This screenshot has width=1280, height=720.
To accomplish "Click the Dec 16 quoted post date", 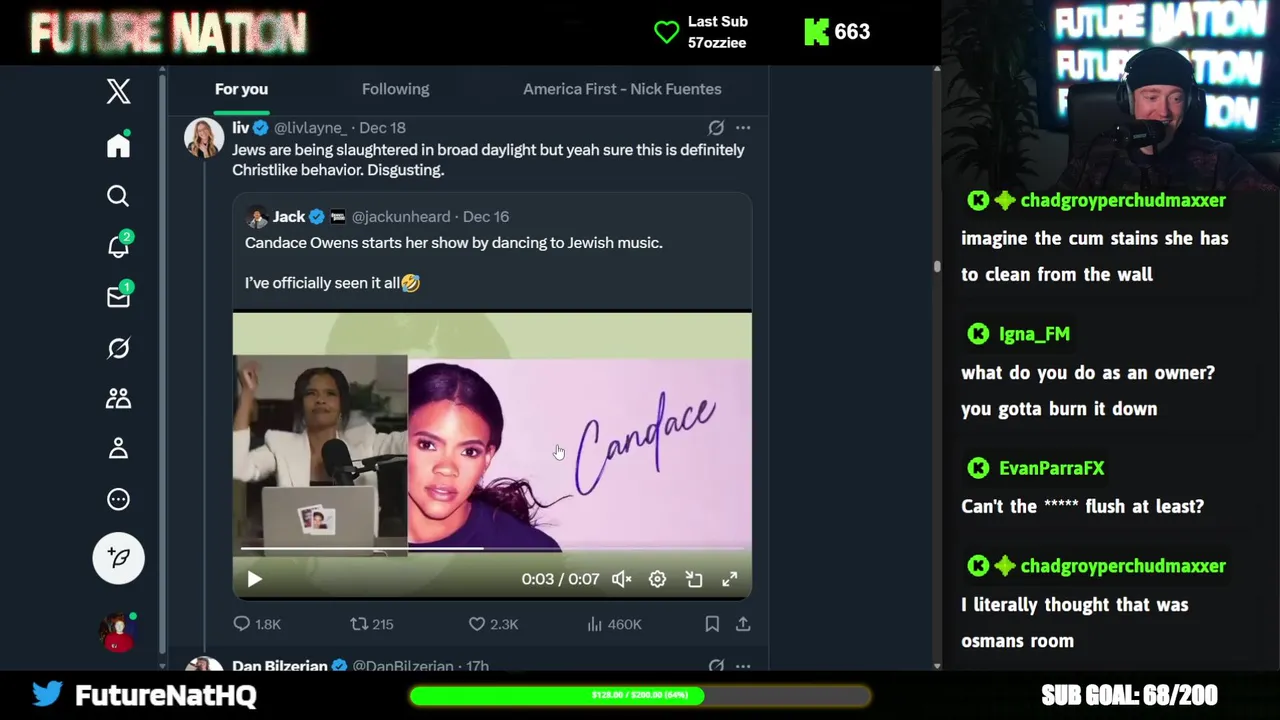I will point(486,216).
